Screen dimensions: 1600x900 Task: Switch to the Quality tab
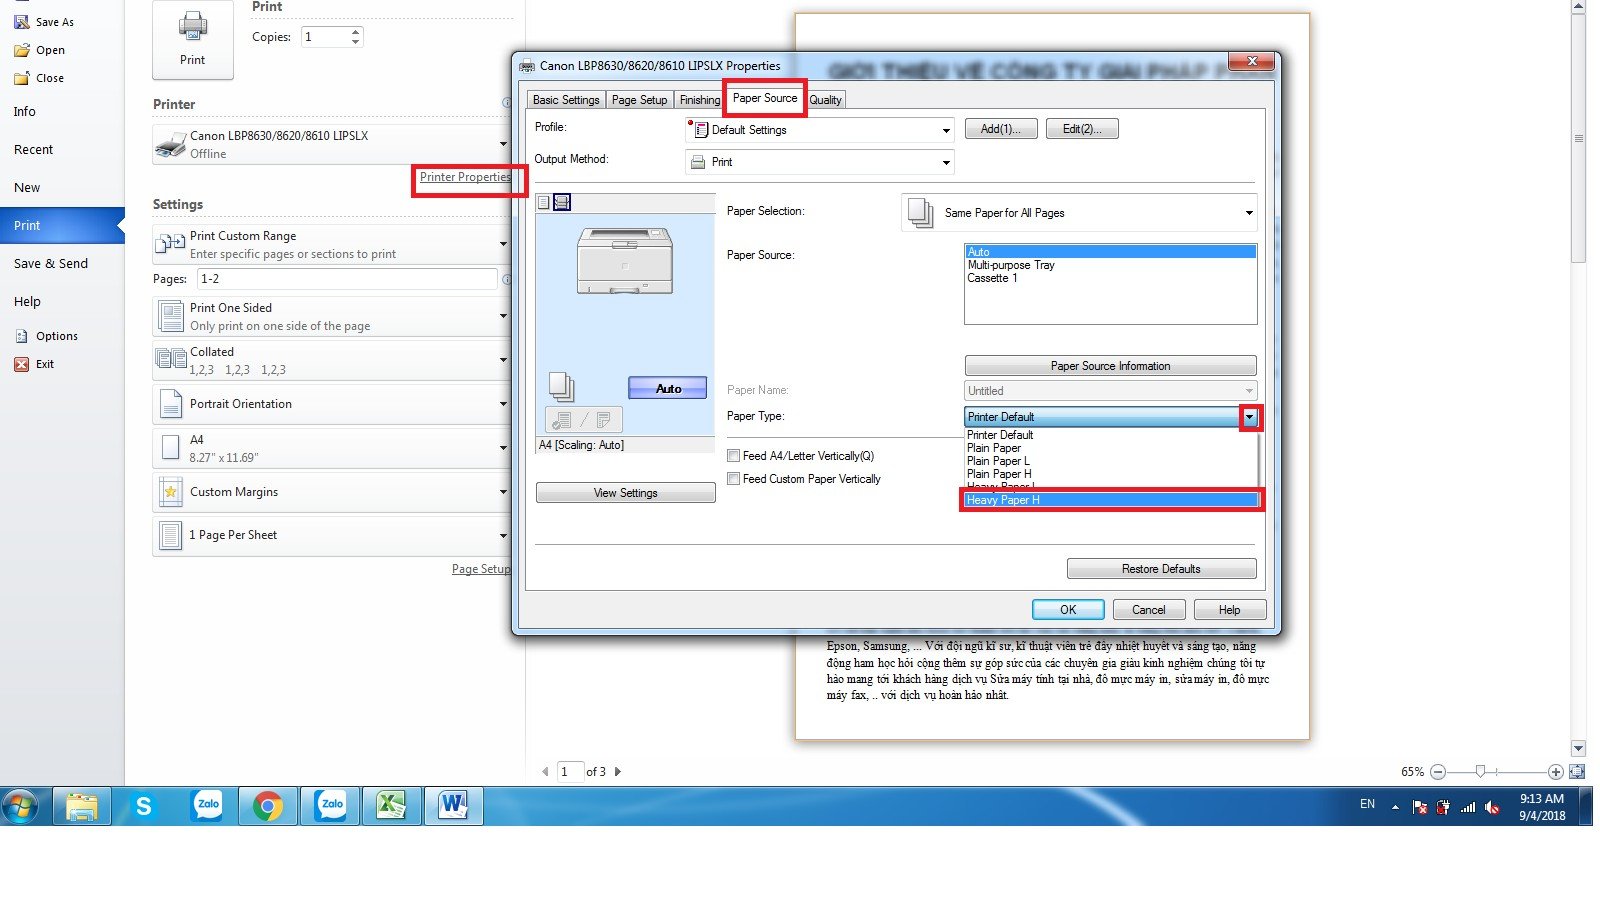pyautogui.click(x=825, y=100)
